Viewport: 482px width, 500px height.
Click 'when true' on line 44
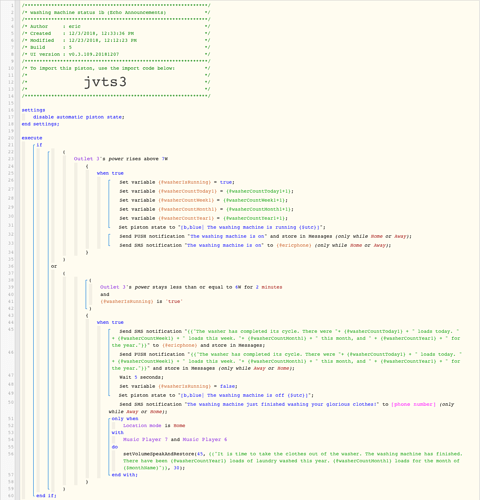coord(110,323)
